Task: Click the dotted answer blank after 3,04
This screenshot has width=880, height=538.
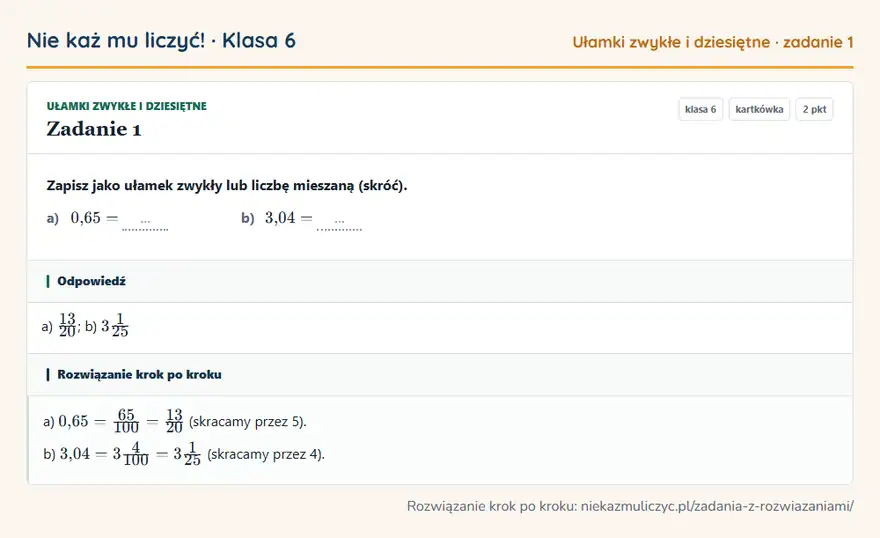Action: pos(340,223)
